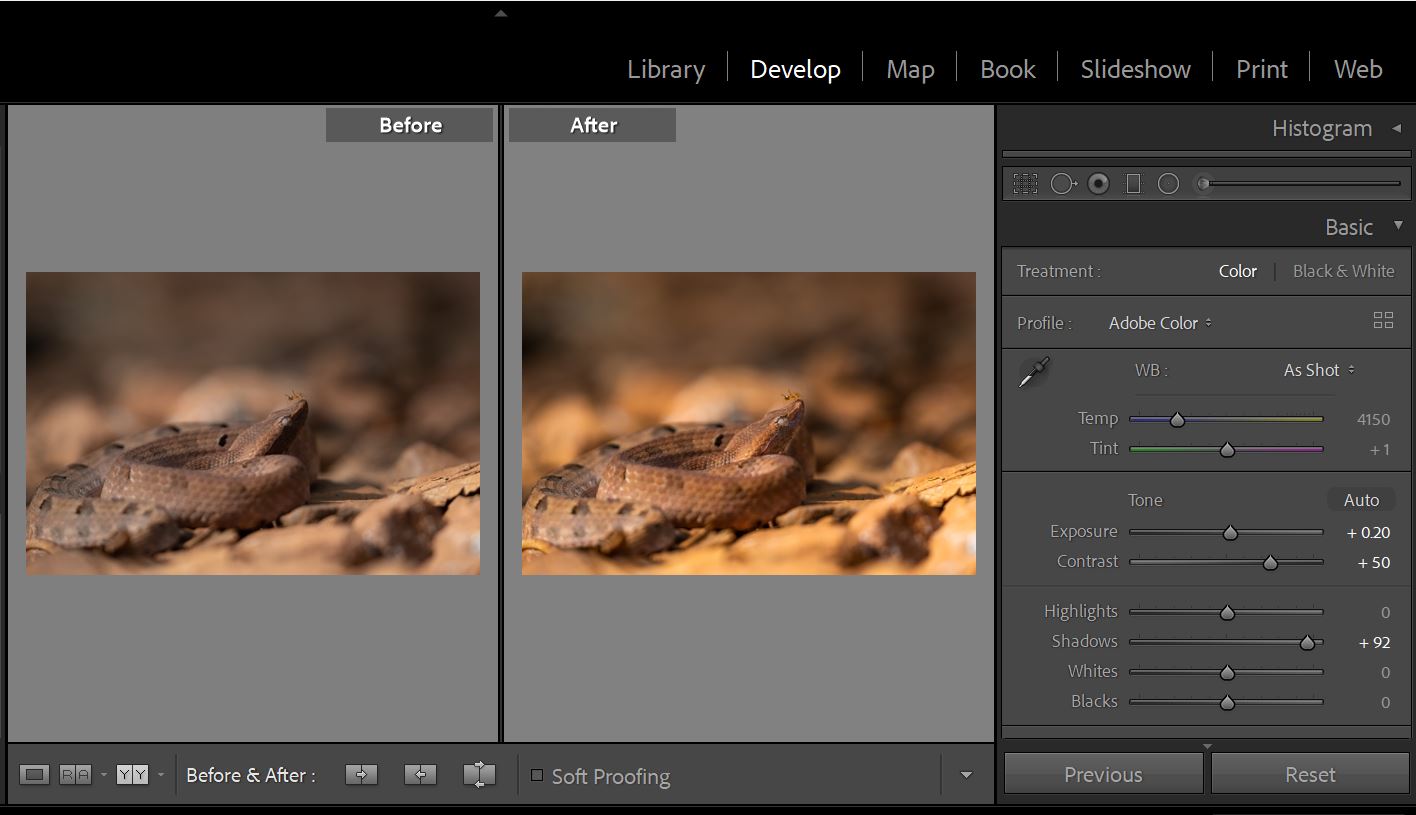1416x815 pixels.
Task: Click the Before label
Action: coord(410,125)
